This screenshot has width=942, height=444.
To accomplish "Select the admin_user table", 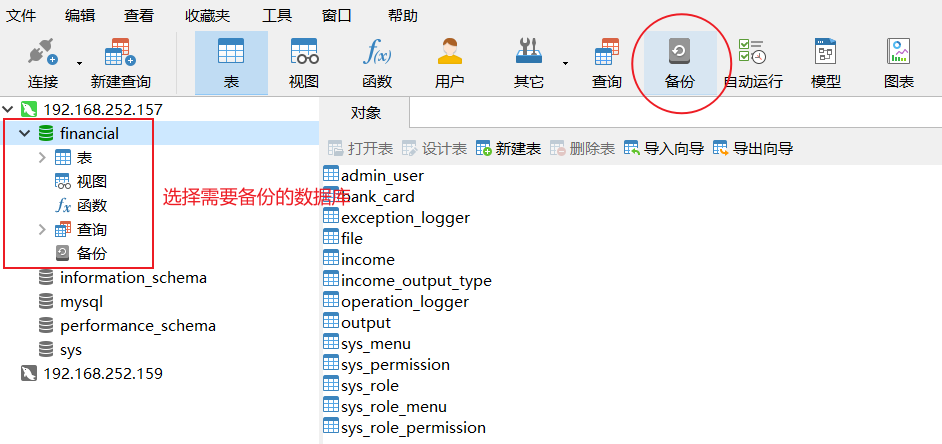I will click(382, 175).
